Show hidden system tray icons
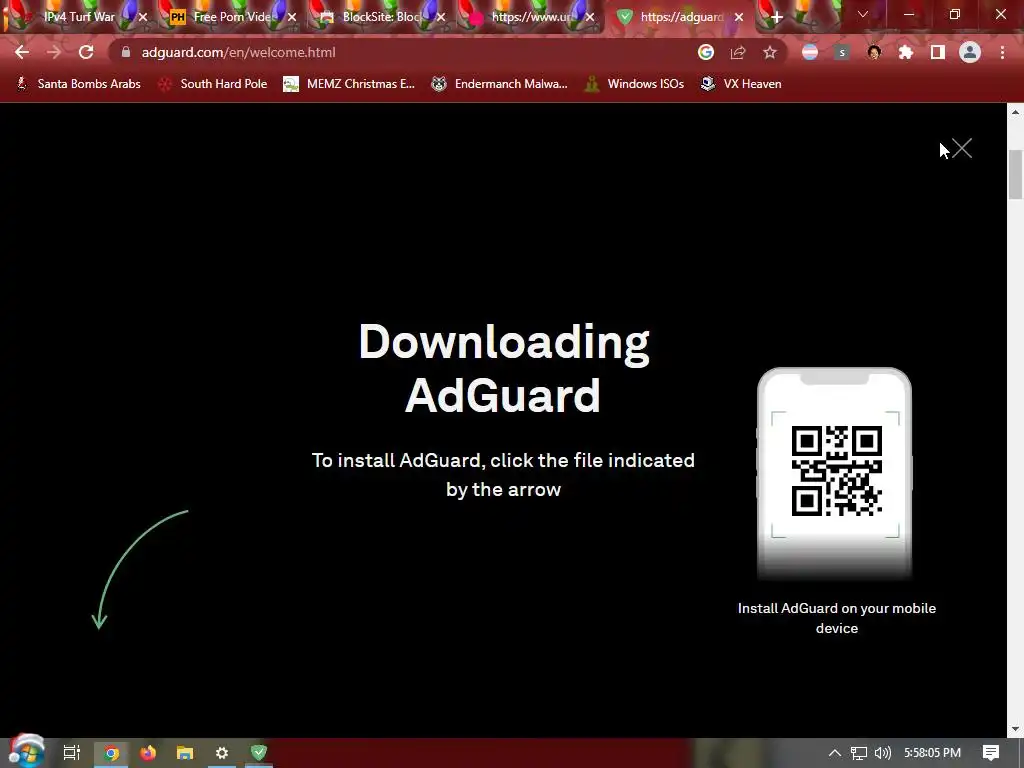The width and height of the screenshot is (1024, 768). (x=835, y=753)
